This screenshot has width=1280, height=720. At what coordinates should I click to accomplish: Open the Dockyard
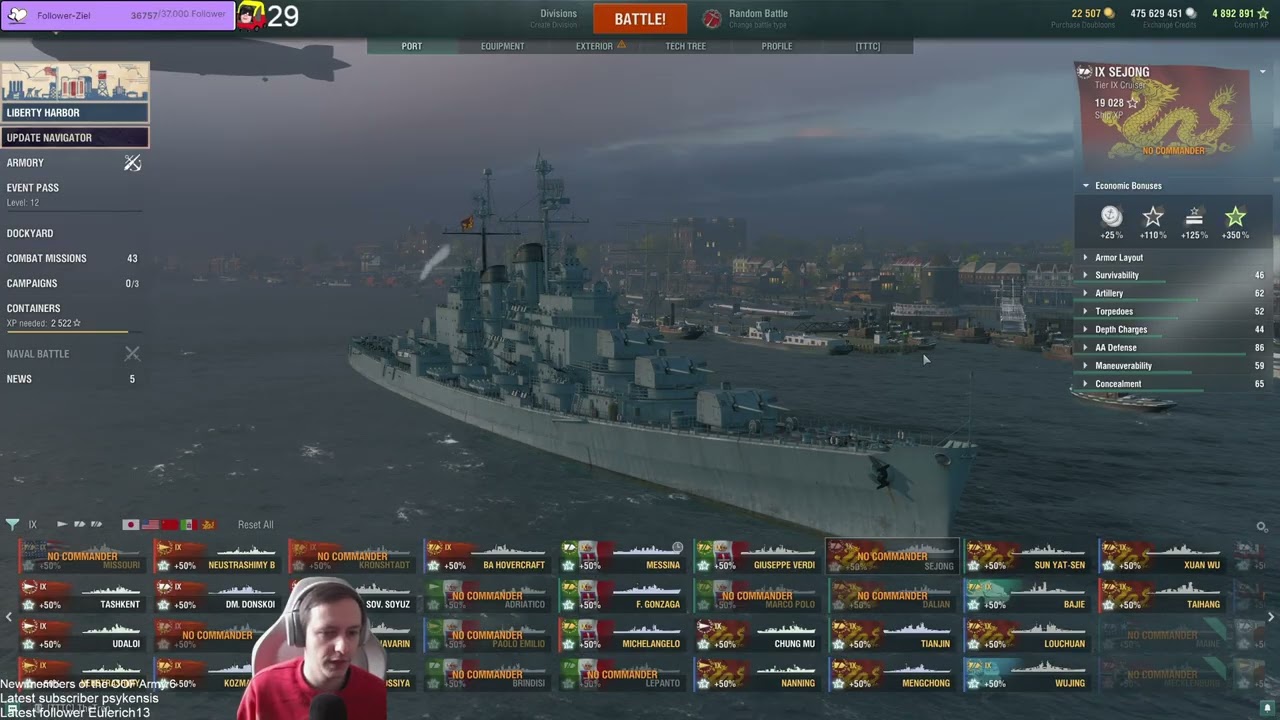30,234
